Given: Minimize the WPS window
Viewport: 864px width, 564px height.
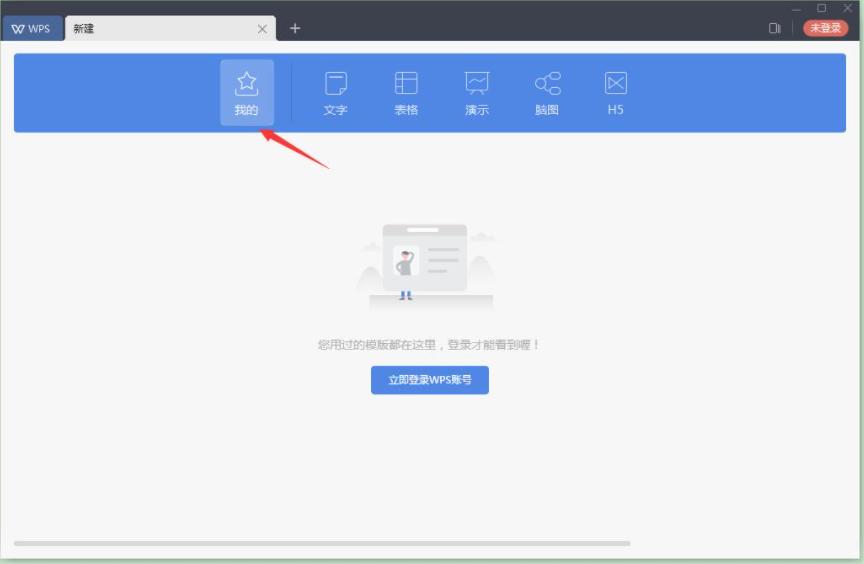Looking at the screenshot, I should click(x=796, y=8).
